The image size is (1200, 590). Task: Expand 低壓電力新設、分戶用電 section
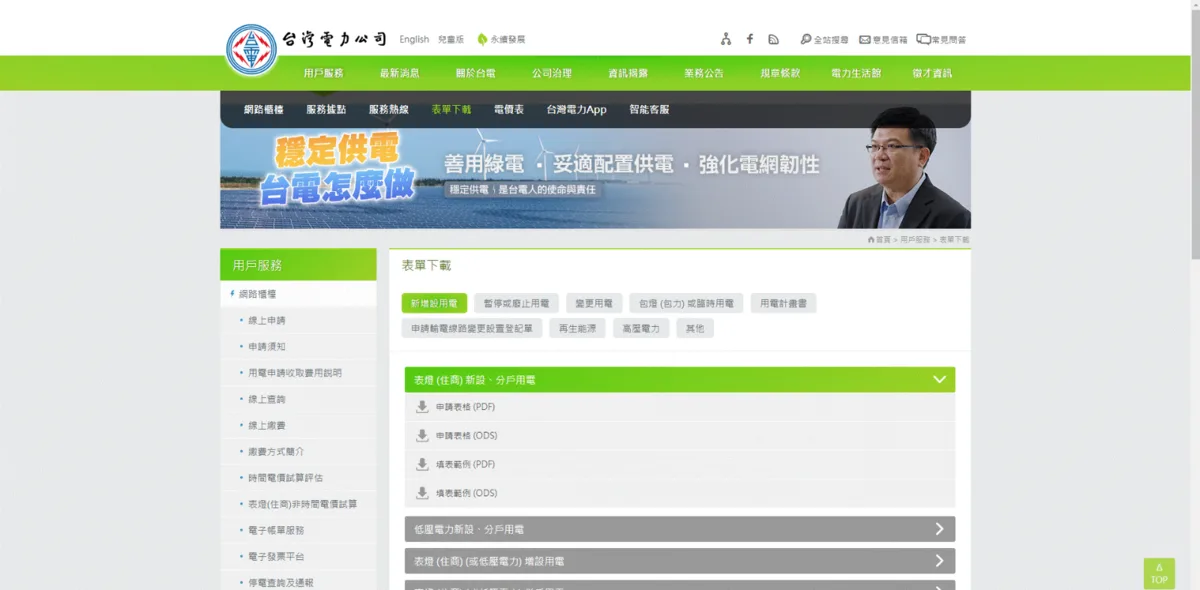(x=680, y=529)
